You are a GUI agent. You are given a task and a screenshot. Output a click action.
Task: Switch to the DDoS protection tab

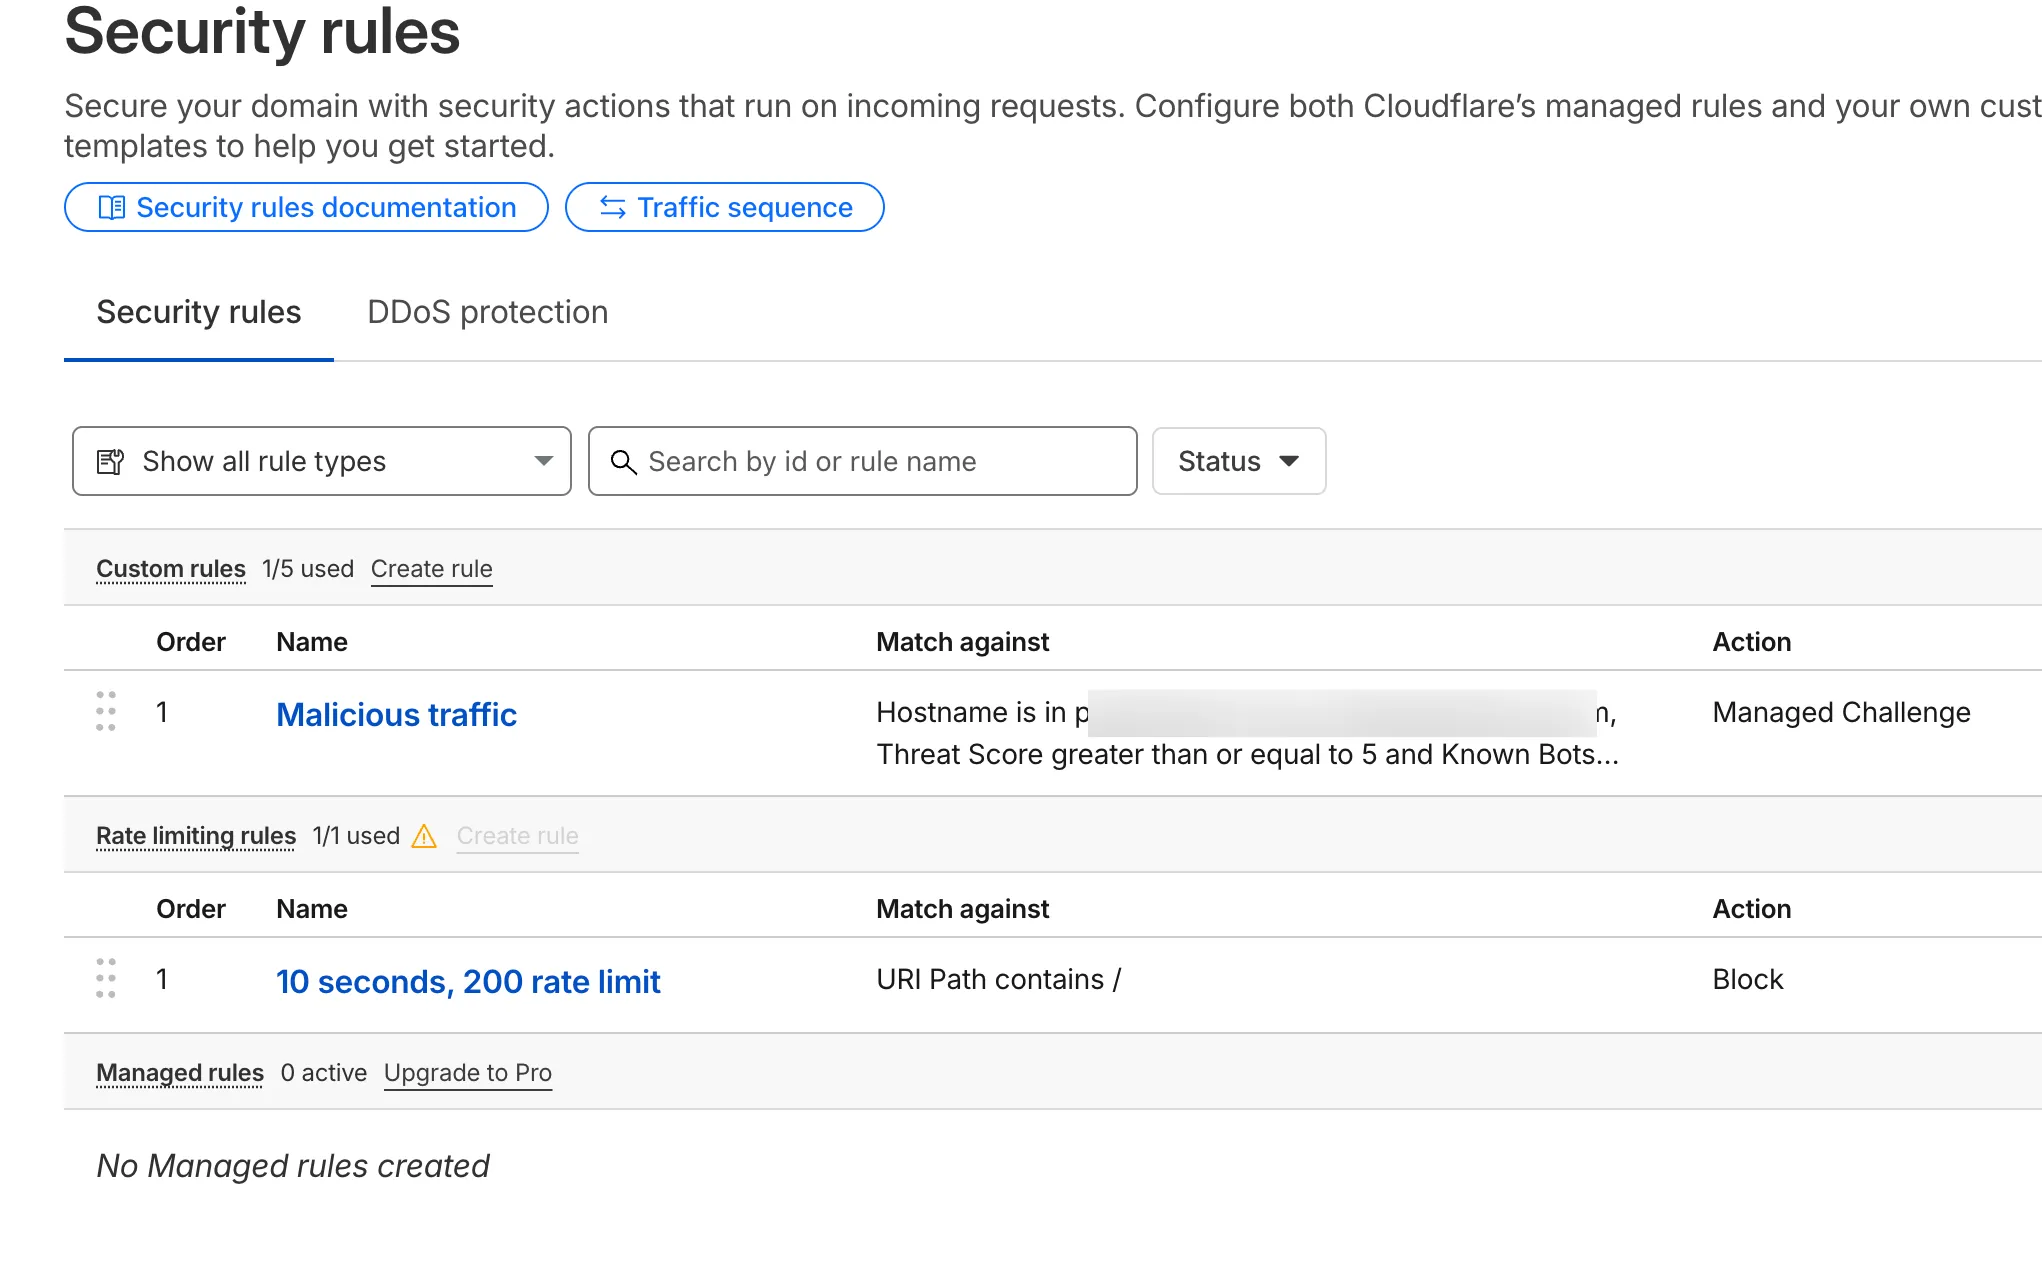(487, 312)
